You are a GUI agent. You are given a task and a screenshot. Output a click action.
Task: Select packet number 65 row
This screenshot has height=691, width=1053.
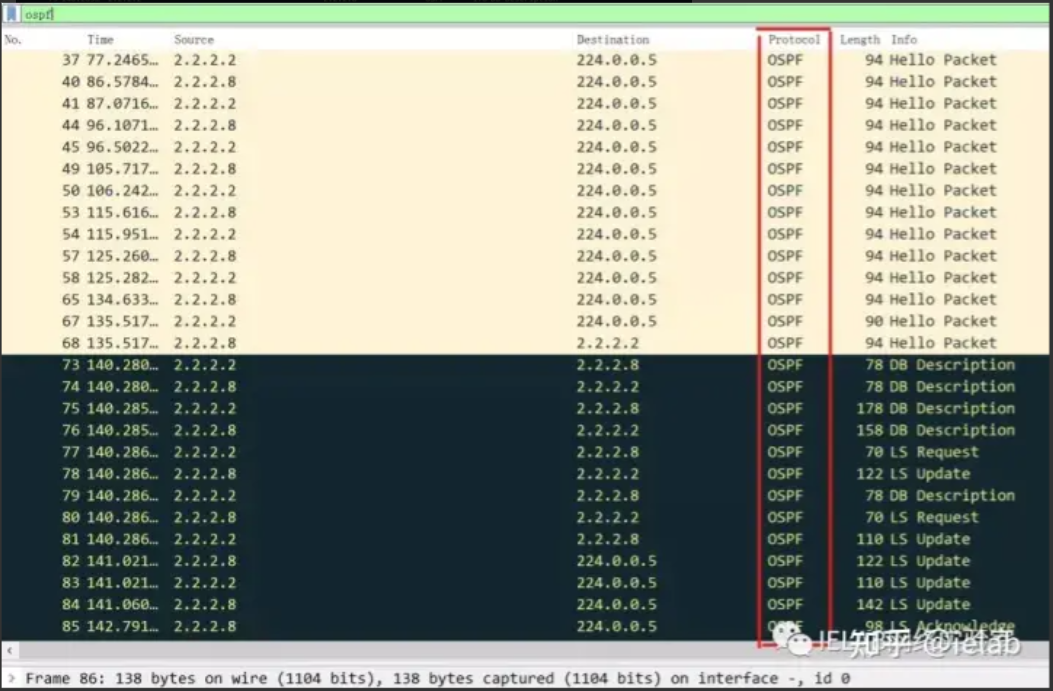(525, 300)
